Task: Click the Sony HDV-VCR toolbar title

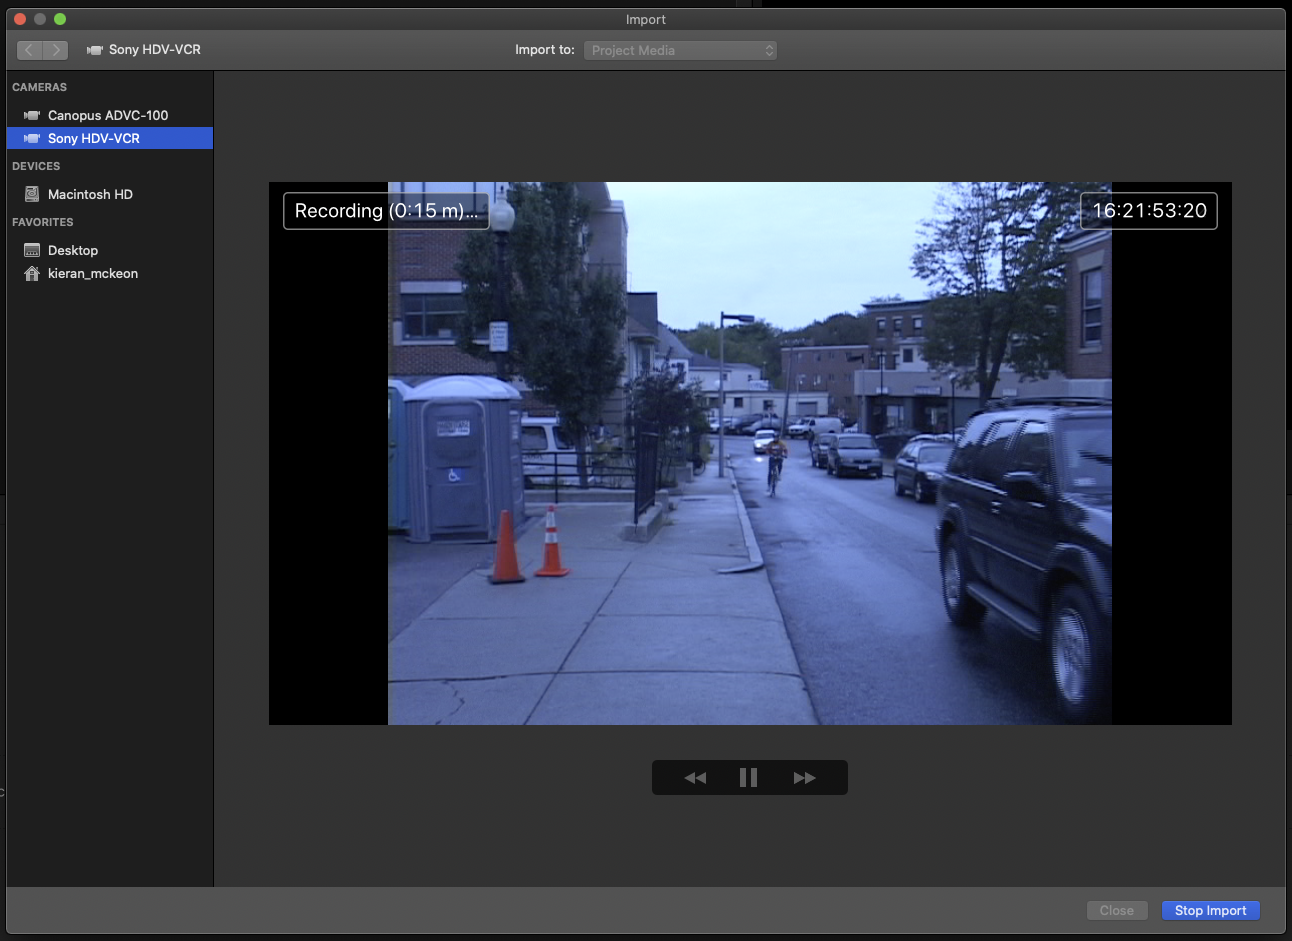Action: click(155, 50)
